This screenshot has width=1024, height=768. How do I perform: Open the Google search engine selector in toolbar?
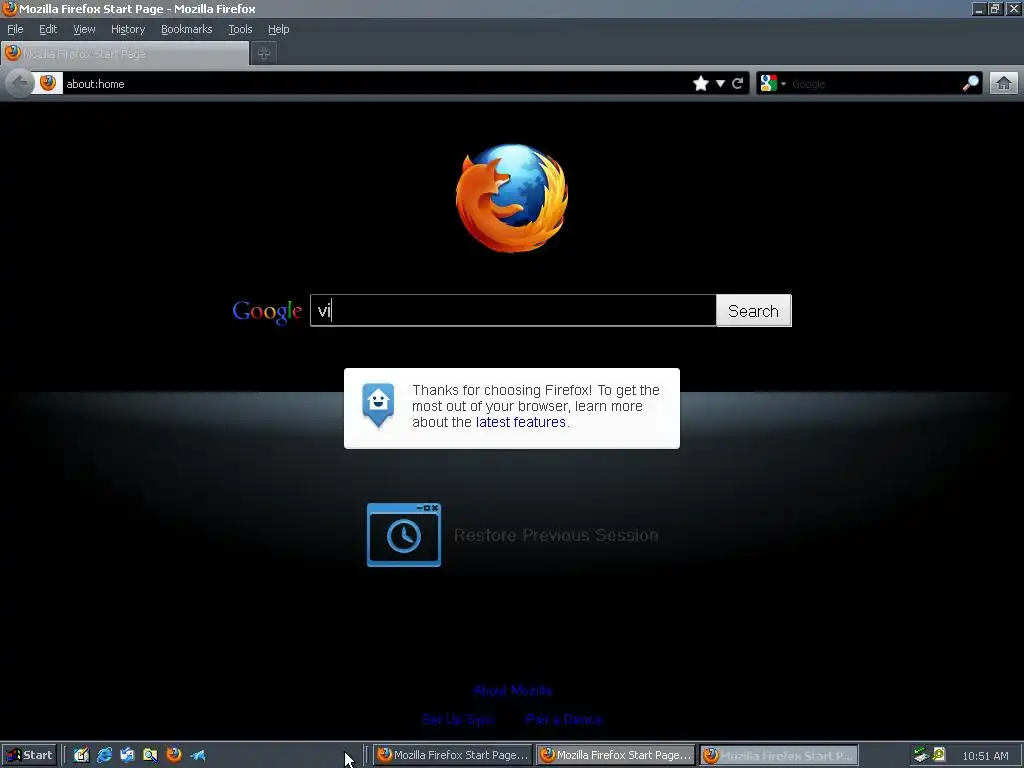point(773,84)
